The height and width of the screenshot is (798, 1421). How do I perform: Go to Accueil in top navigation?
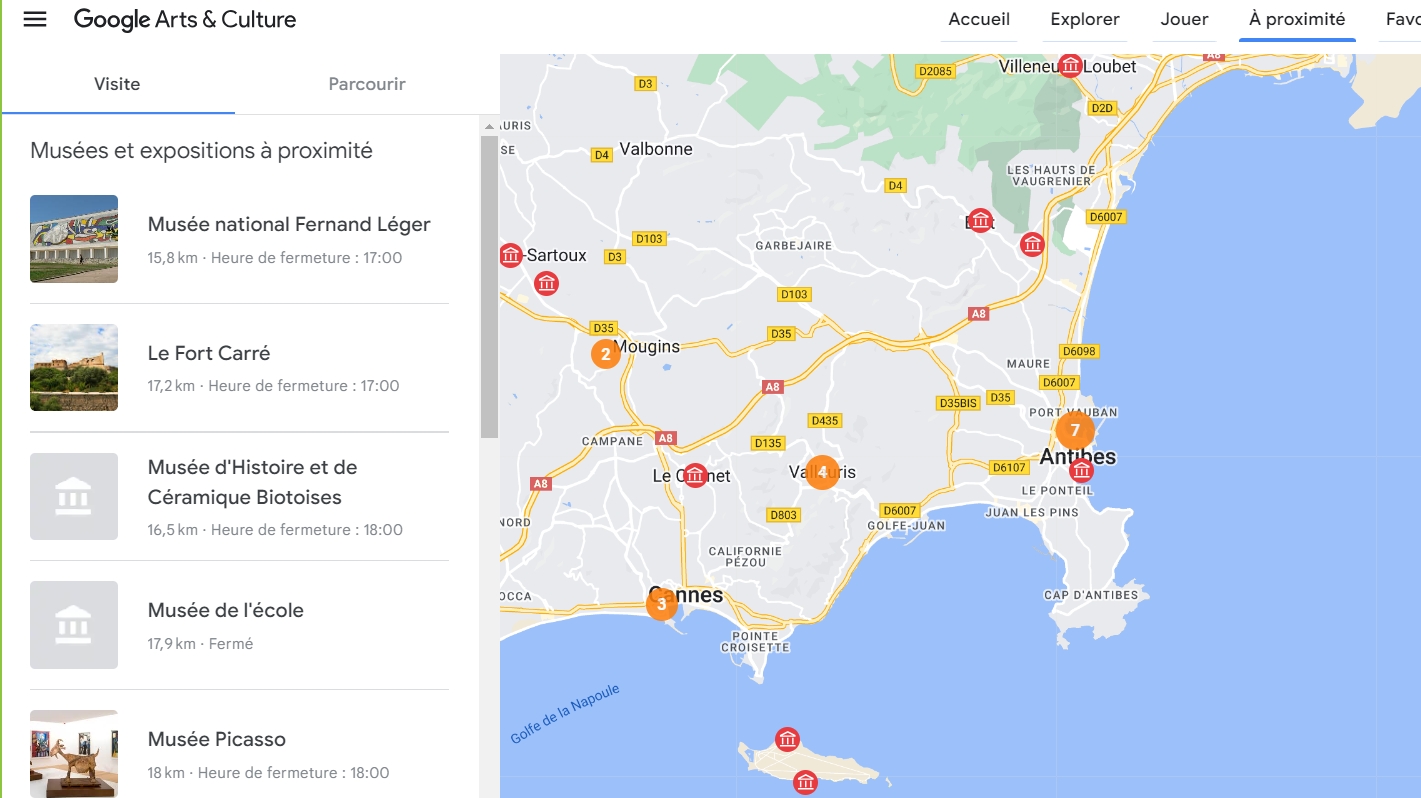click(x=979, y=19)
